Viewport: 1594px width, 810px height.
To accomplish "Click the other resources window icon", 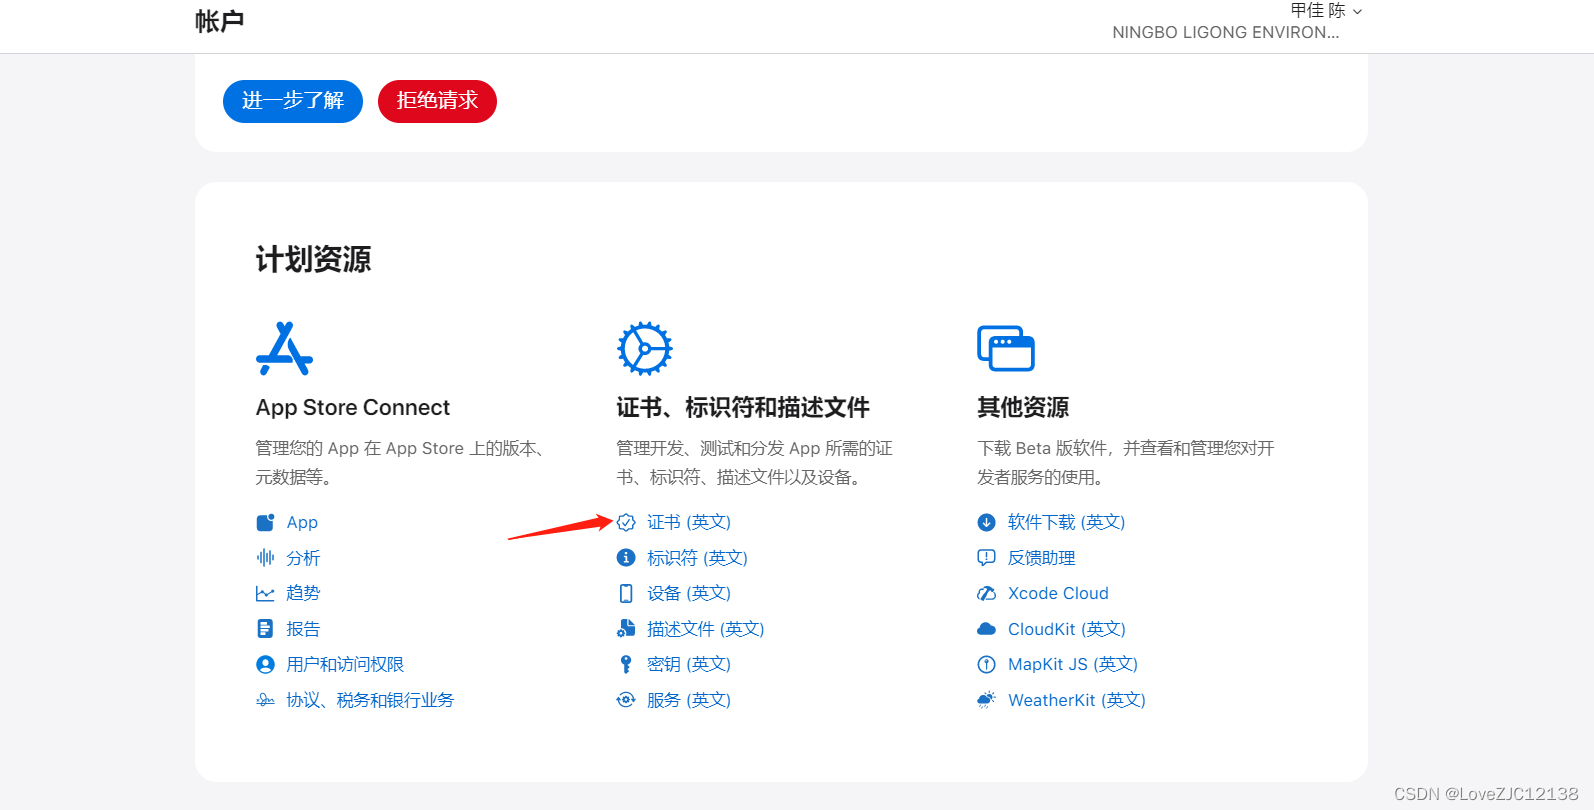I will tap(1006, 348).
